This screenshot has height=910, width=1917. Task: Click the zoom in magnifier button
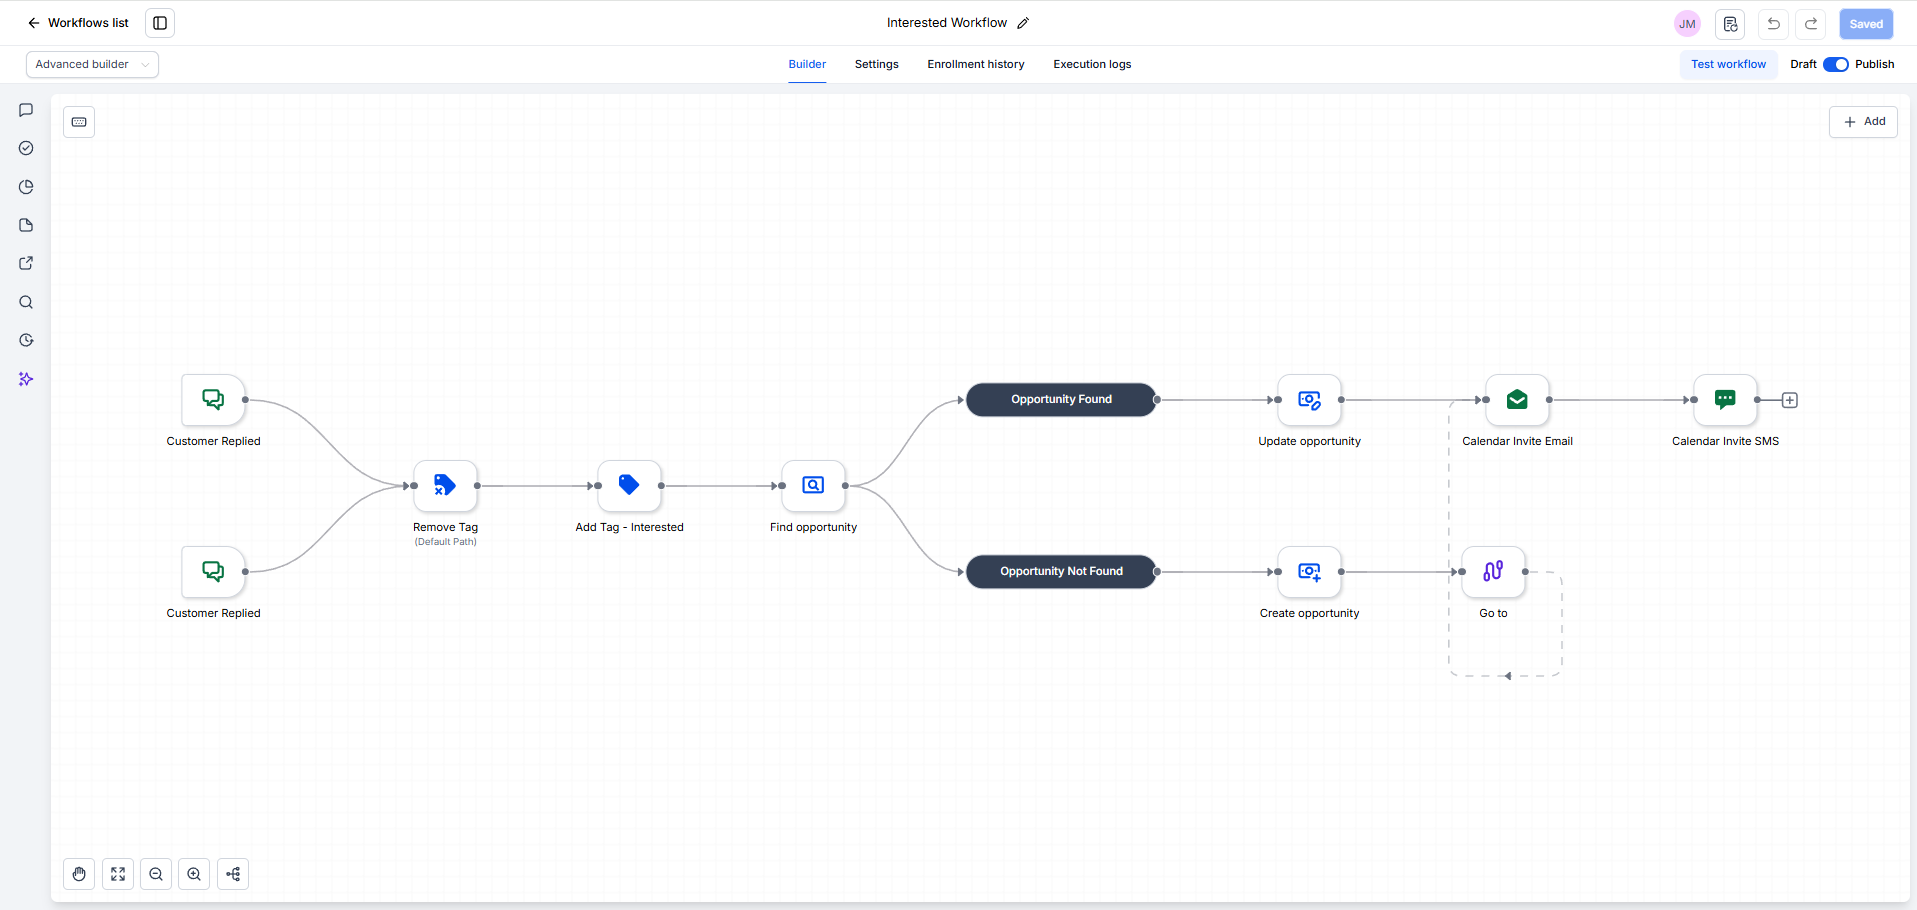tap(194, 874)
